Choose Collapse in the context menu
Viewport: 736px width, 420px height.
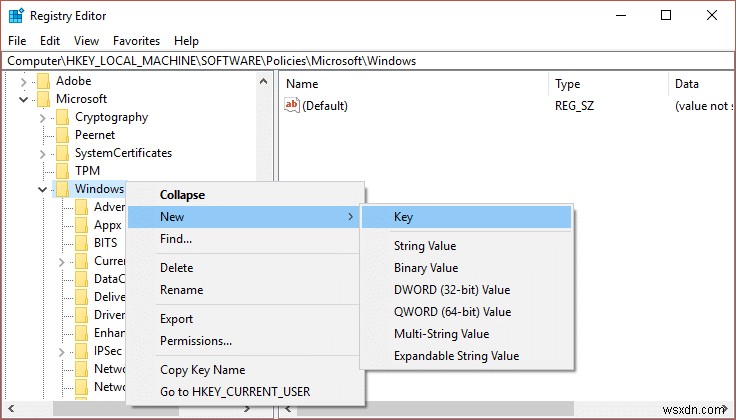pos(245,195)
